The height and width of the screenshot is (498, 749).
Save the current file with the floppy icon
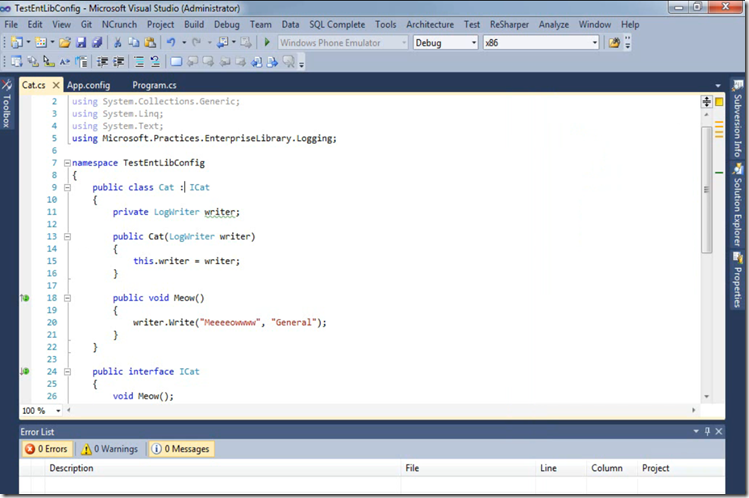point(81,43)
